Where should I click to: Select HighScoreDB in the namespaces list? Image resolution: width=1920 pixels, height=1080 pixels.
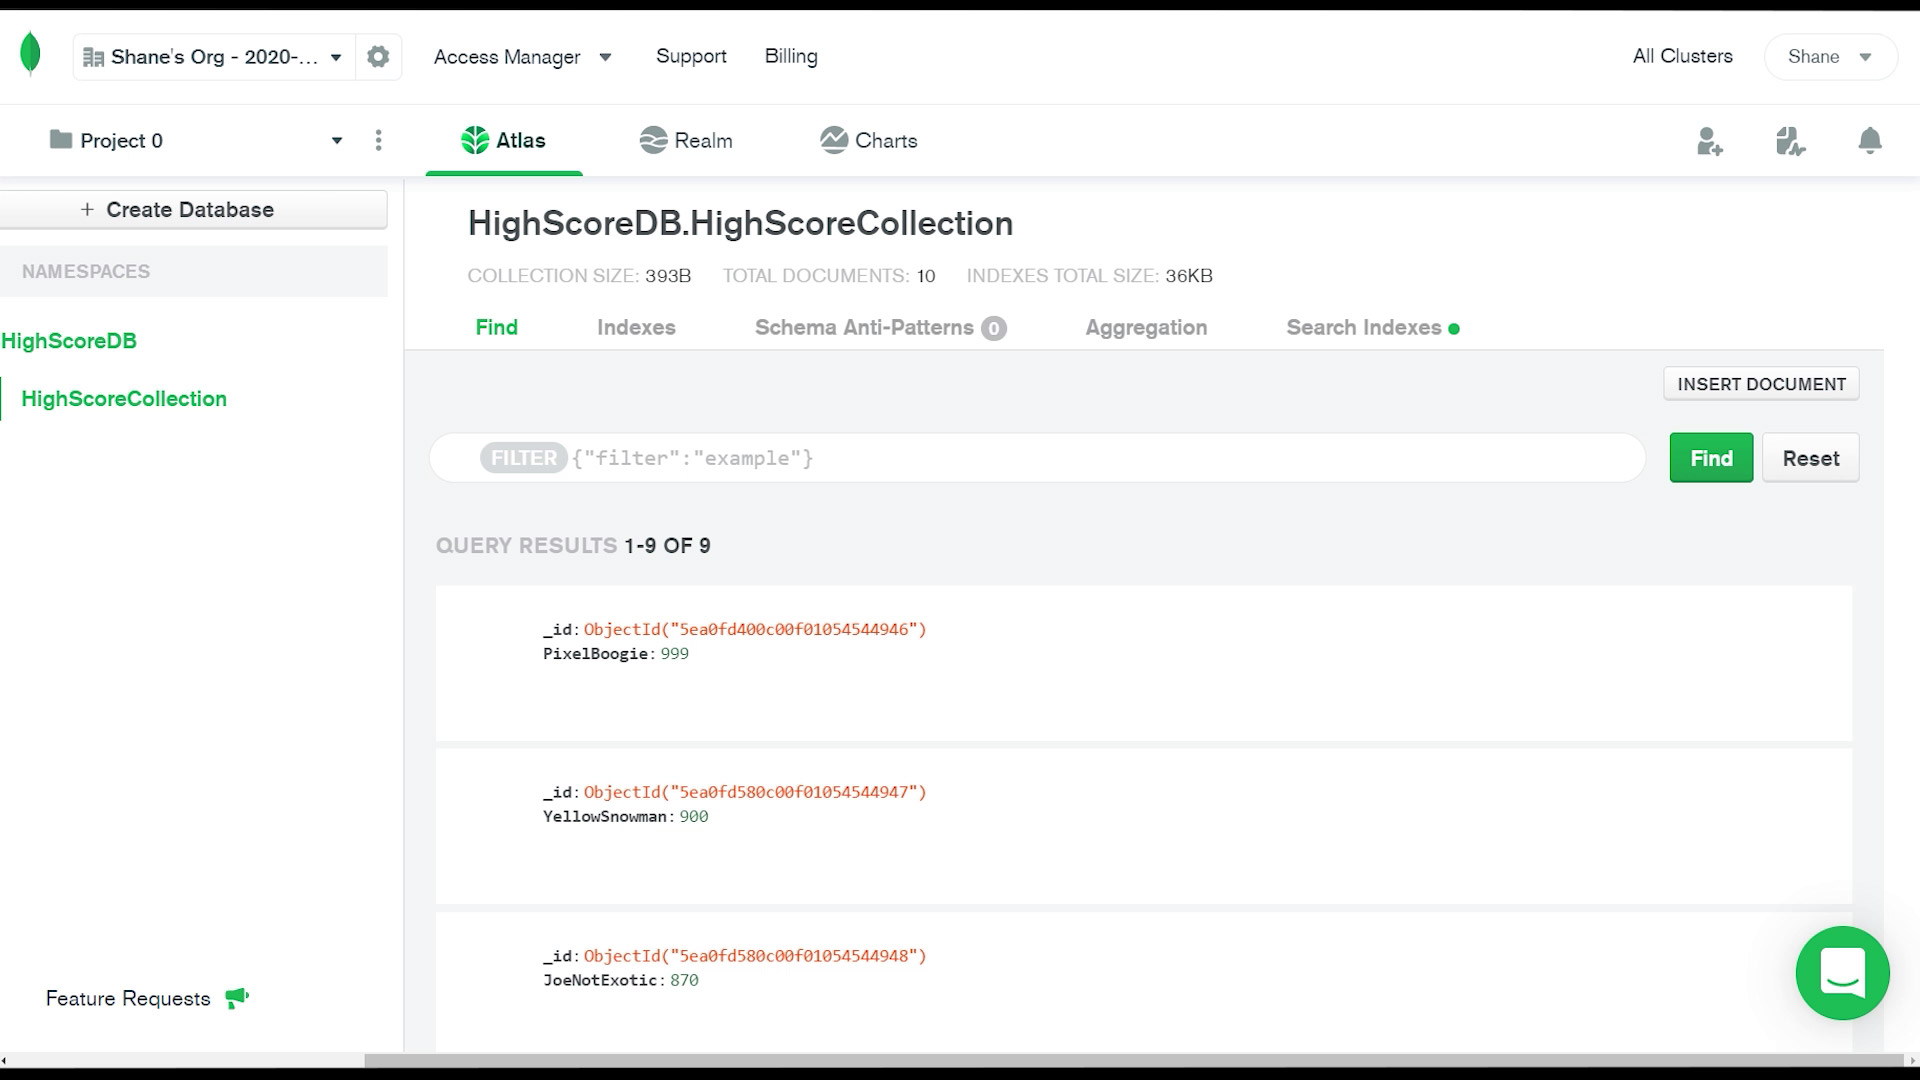click(x=69, y=341)
